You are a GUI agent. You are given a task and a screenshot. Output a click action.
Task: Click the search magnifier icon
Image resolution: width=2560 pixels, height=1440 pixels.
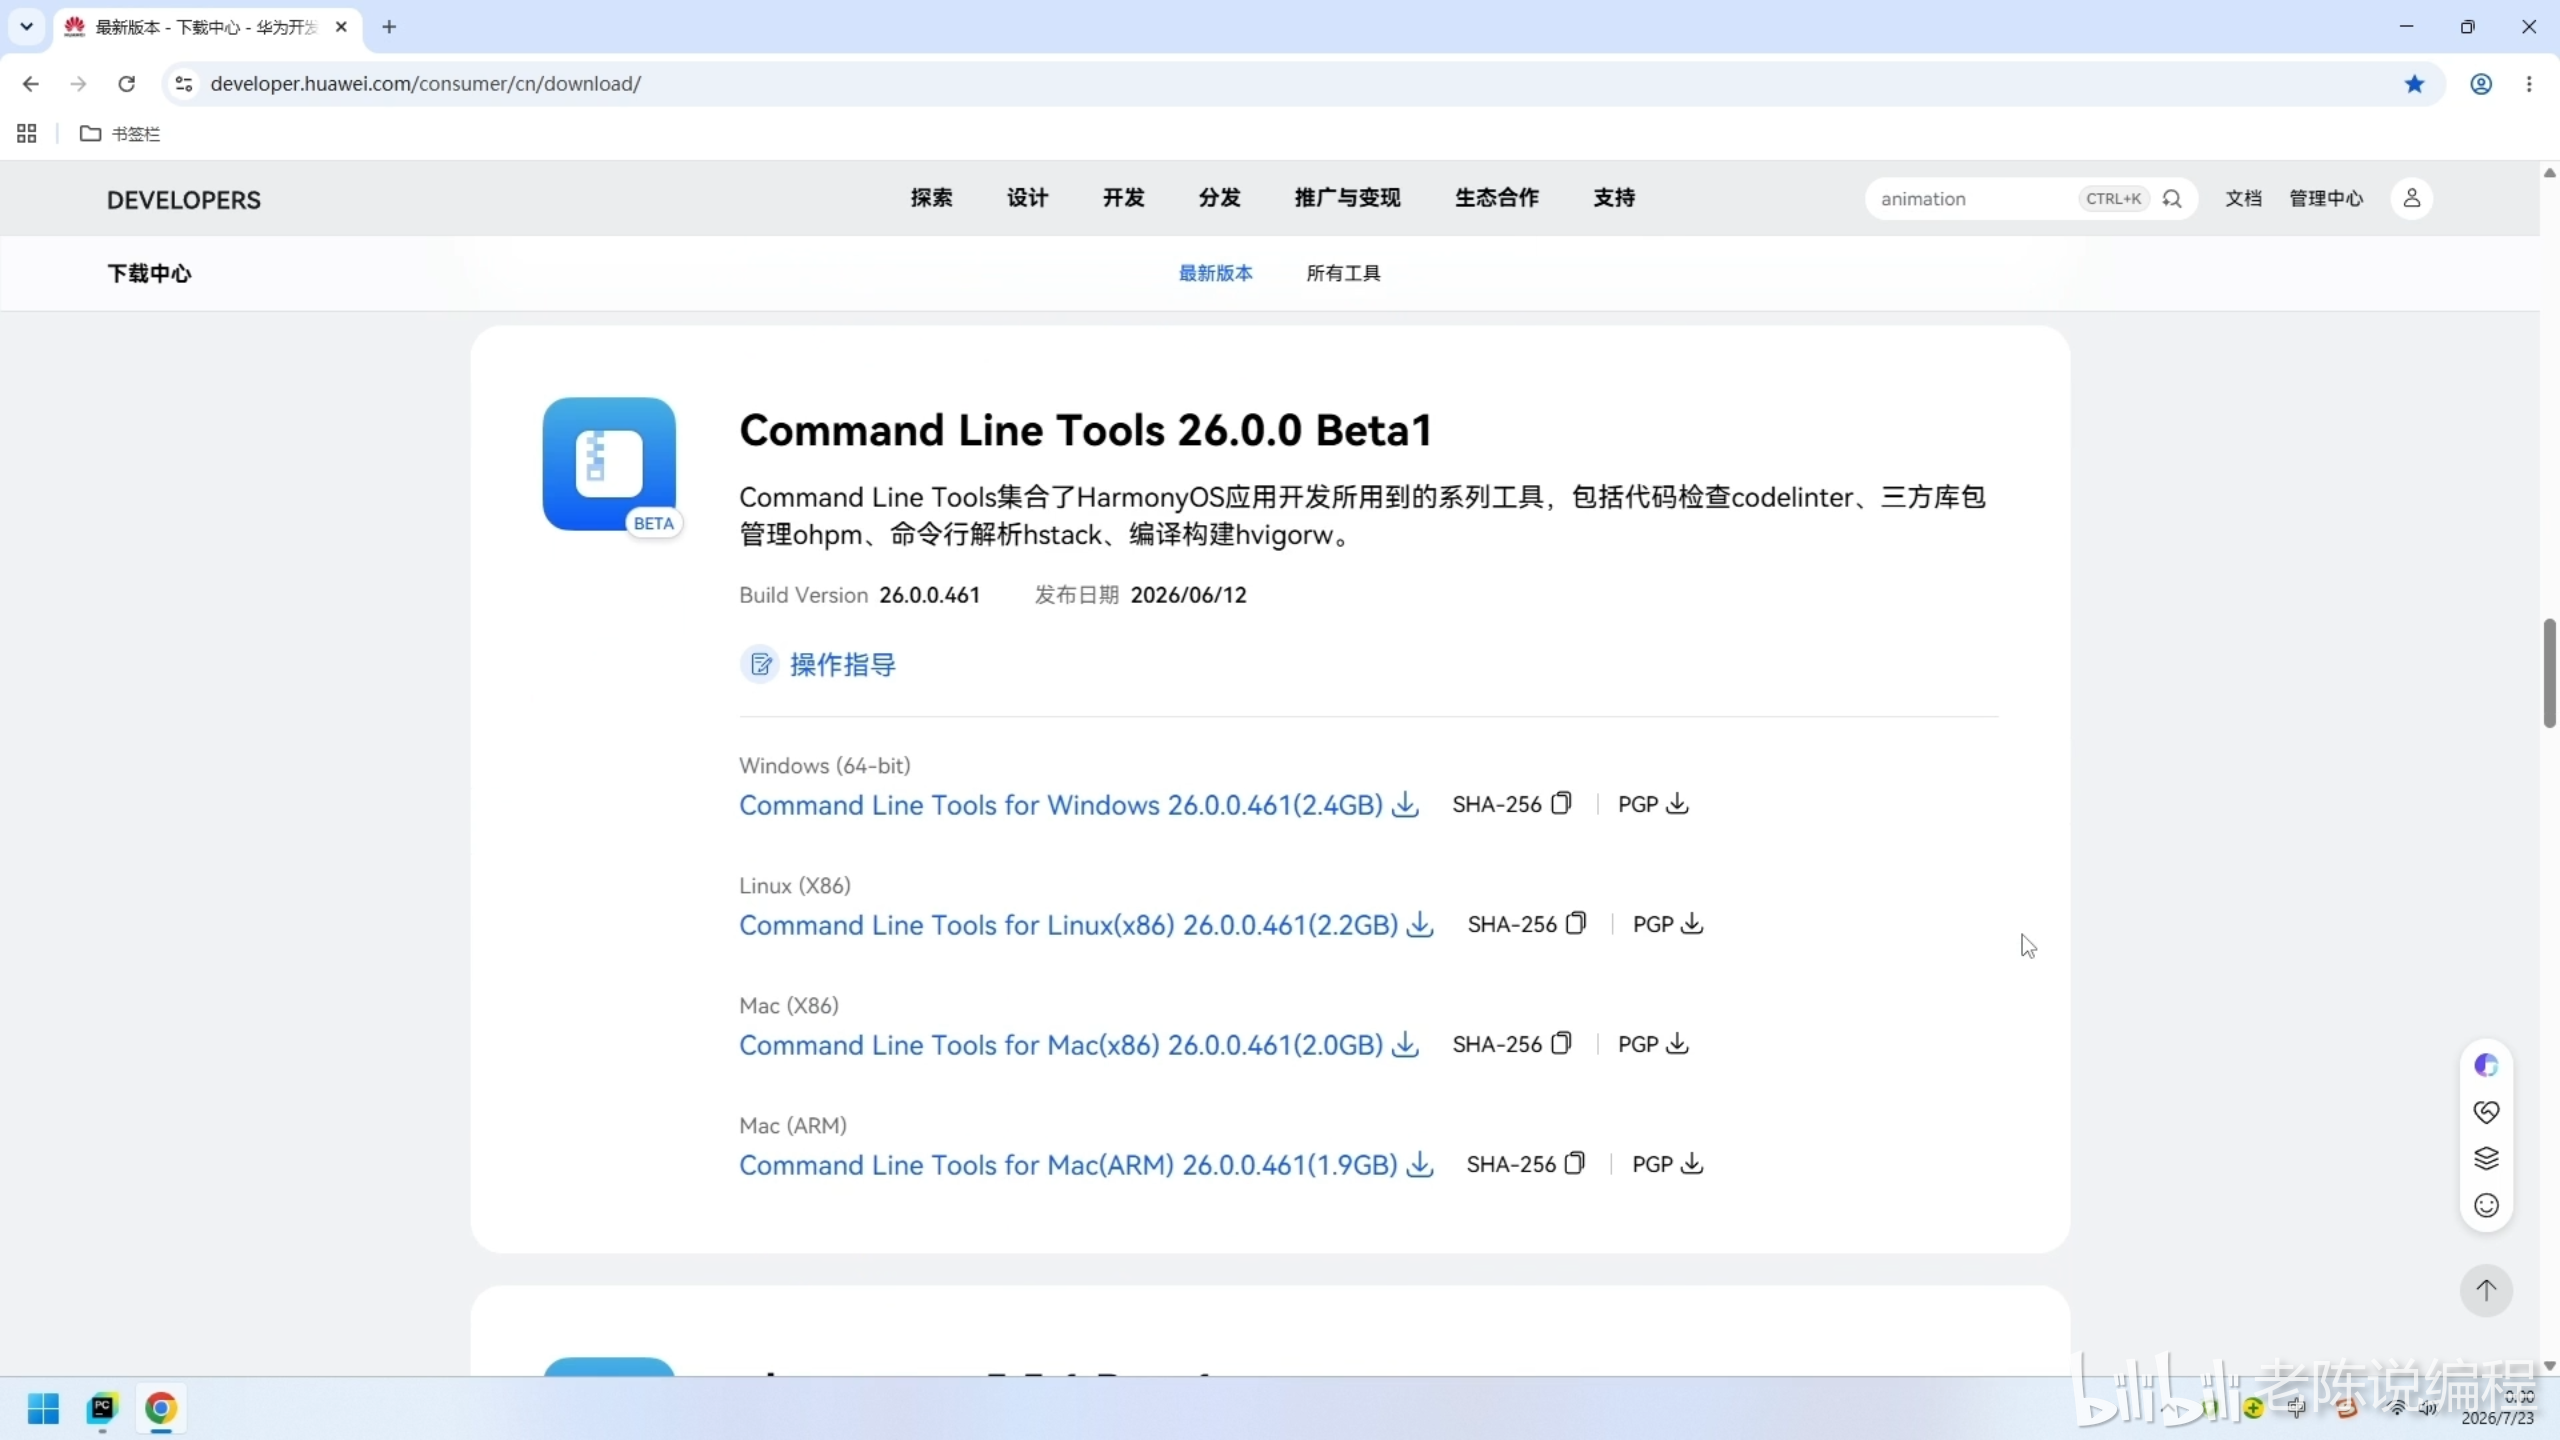2172,199
